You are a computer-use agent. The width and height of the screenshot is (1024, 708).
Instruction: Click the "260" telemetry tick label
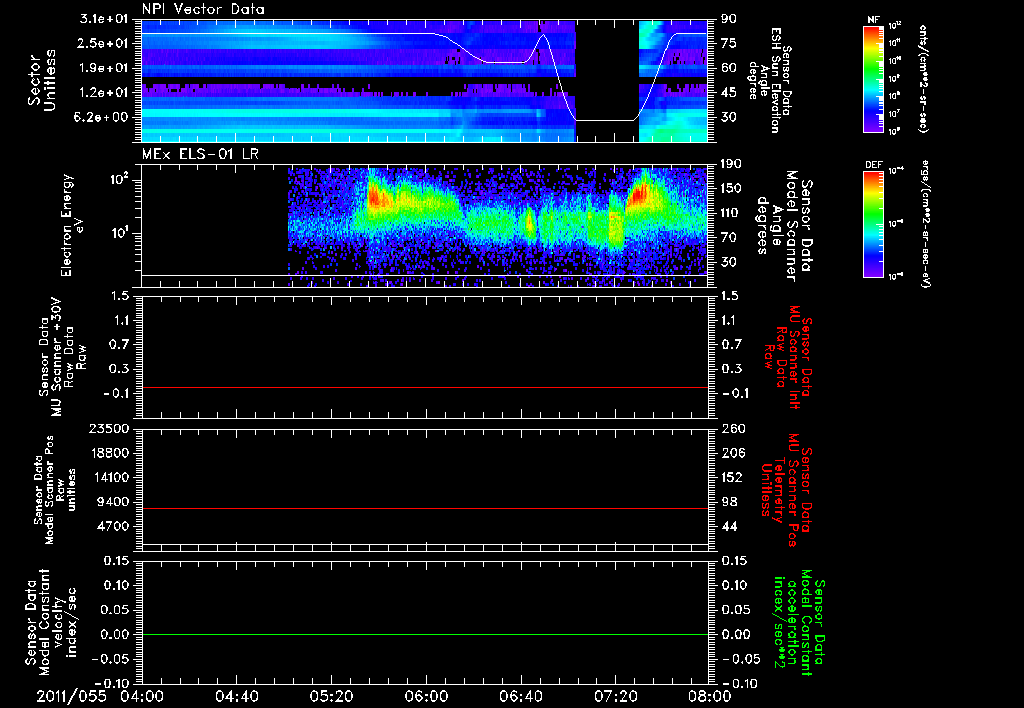(731, 428)
